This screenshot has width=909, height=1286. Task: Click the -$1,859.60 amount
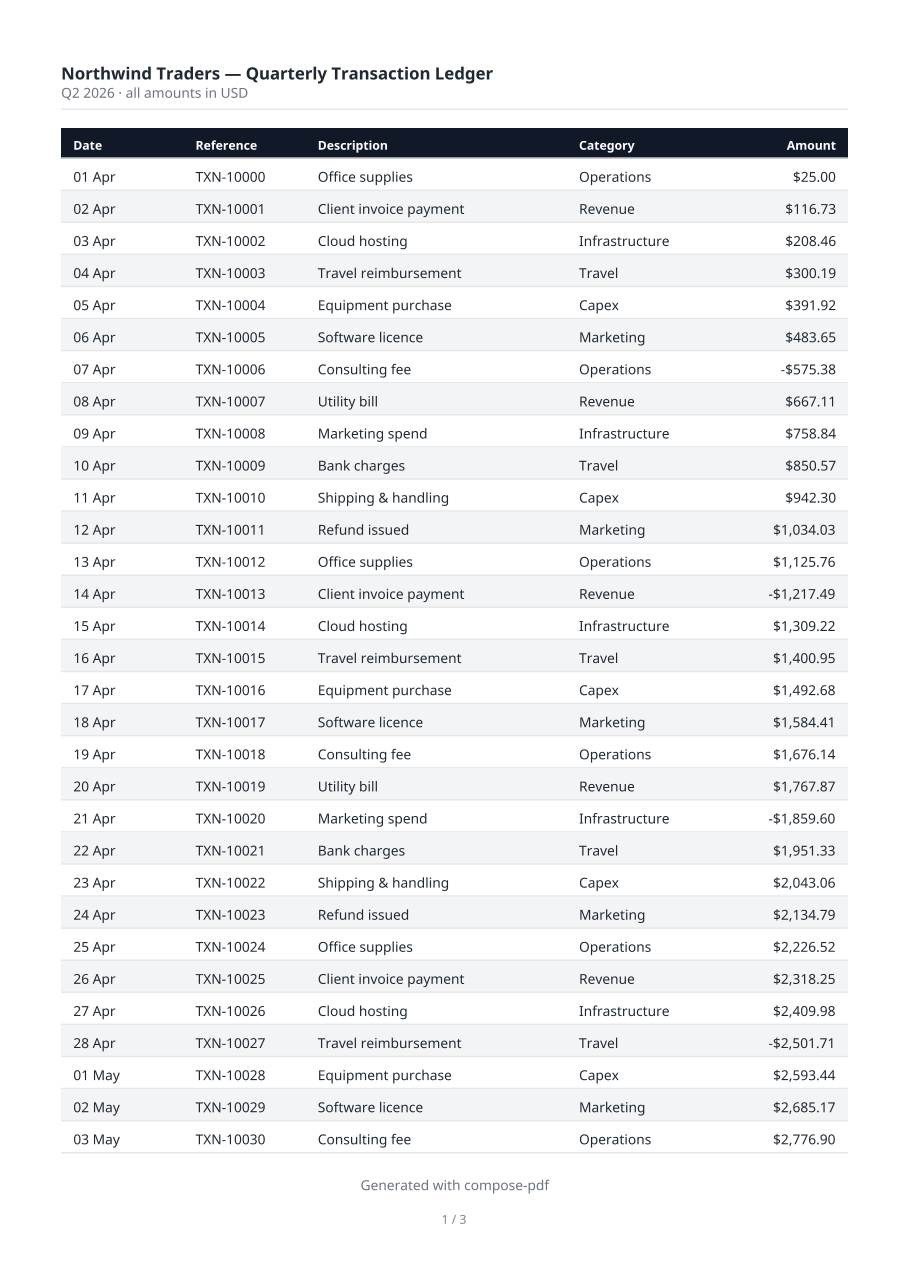coord(801,818)
